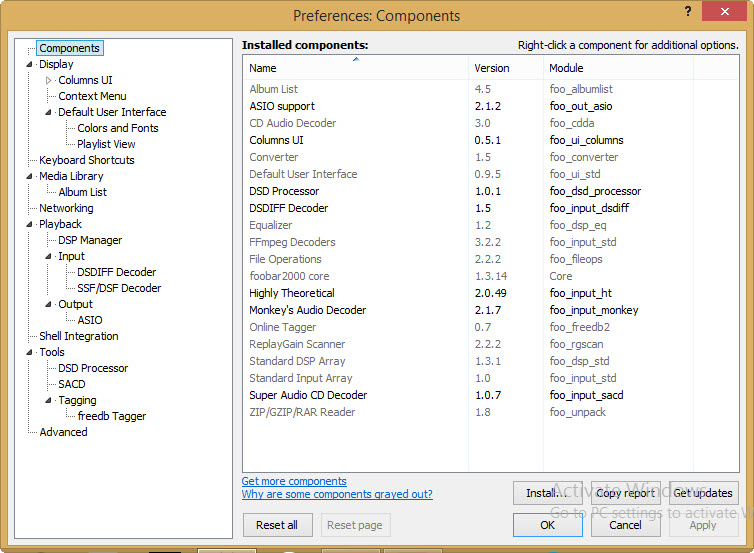Image resolution: width=754 pixels, height=553 pixels.
Task: Open Album List under Media Library
Action: [83, 192]
